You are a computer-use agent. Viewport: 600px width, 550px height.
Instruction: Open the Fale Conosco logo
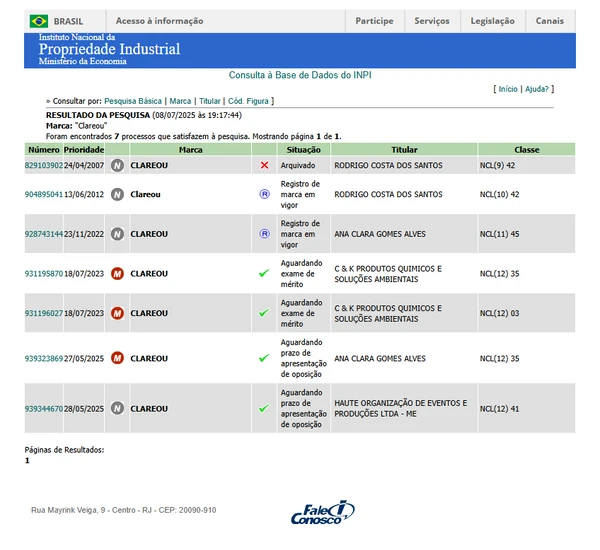[323, 512]
